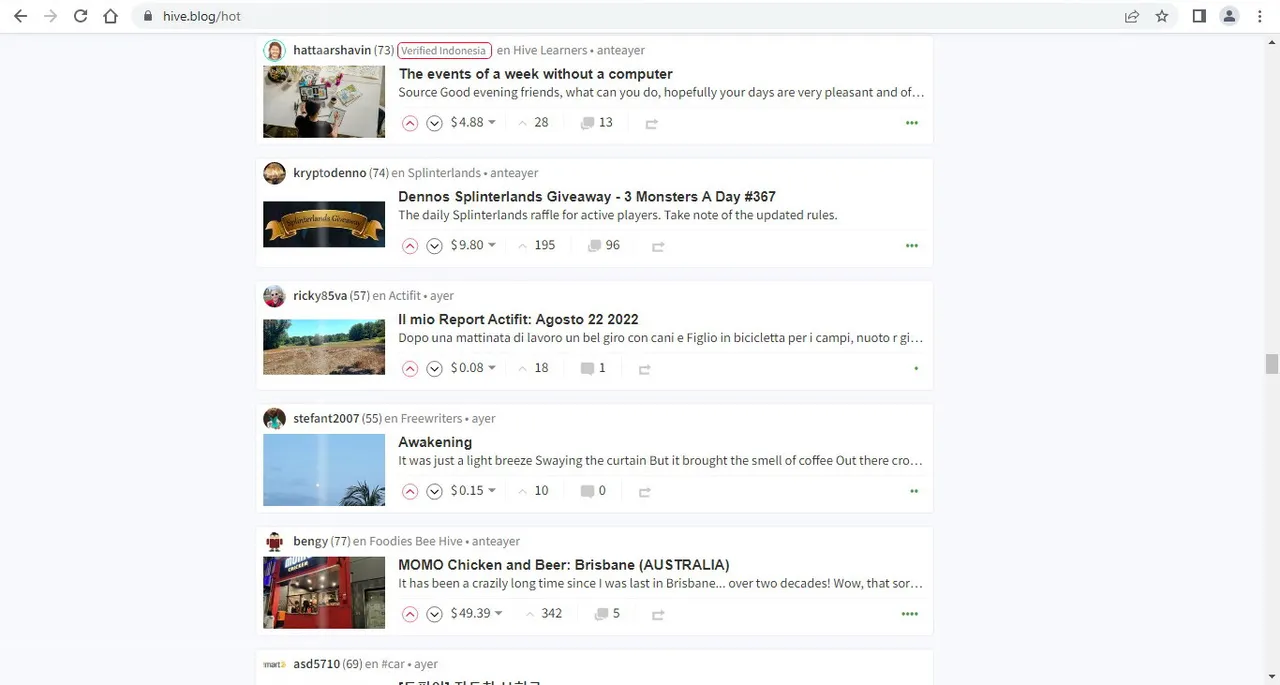
Task: Open the Actifit community link
Action: [x=405, y=296]
